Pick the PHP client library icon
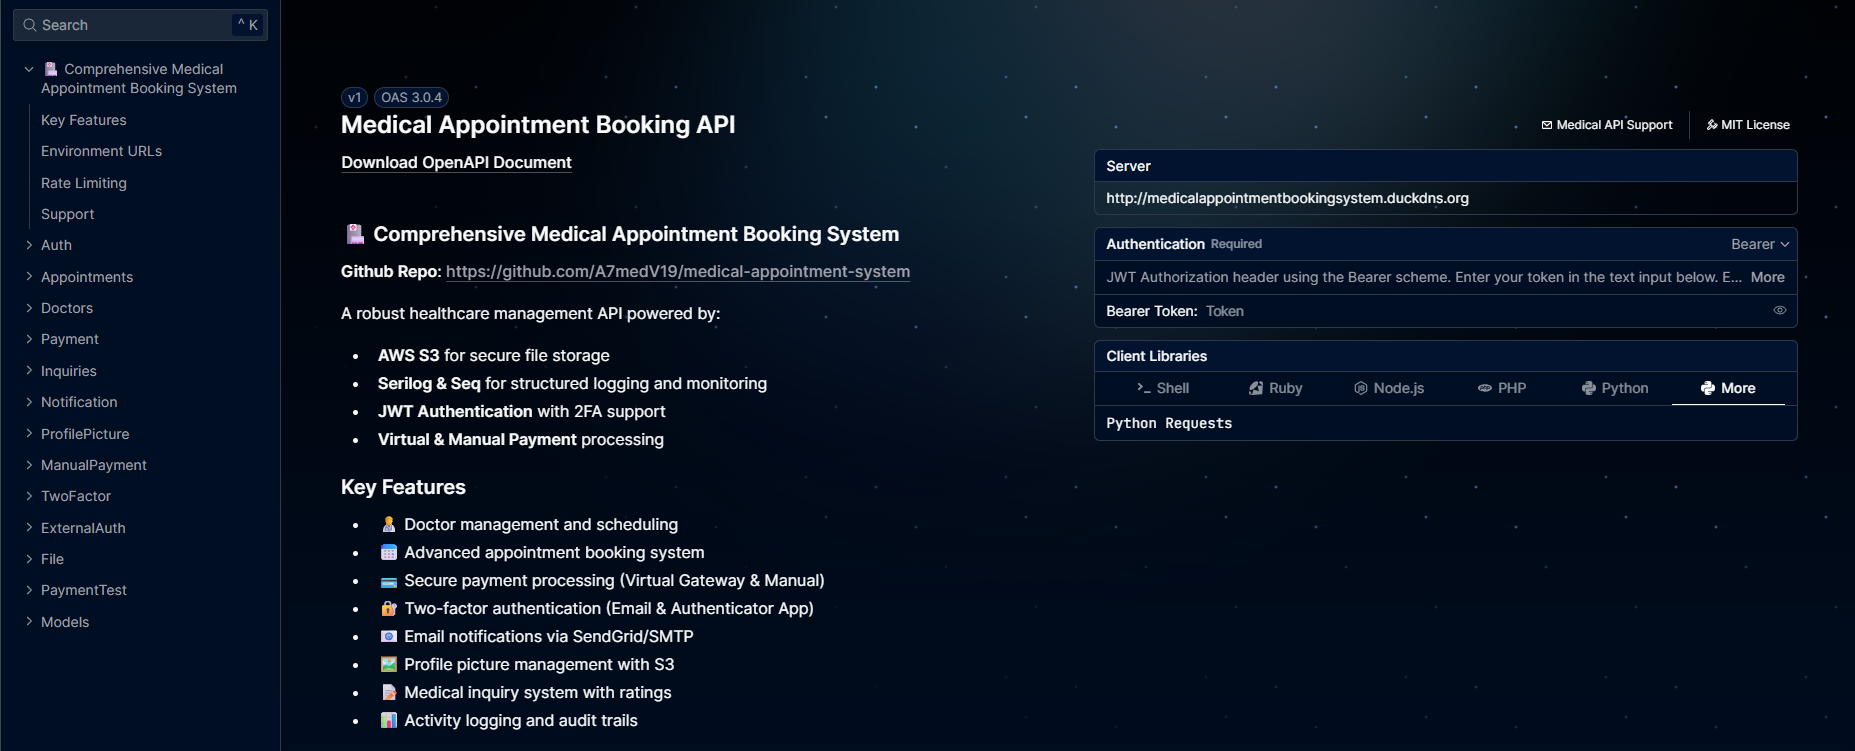 (x=1485, y=388)
